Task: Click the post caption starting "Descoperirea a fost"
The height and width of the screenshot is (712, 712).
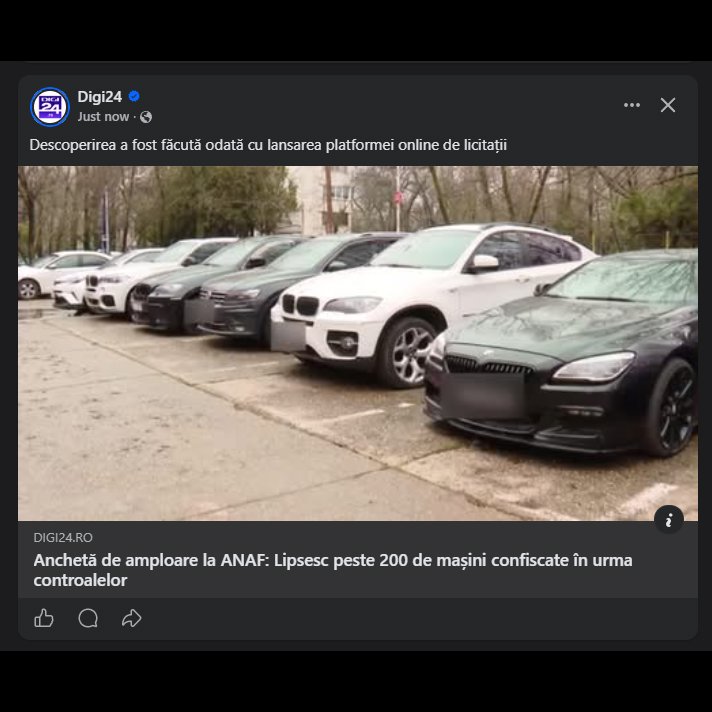Action: click(x=268, y=145)
